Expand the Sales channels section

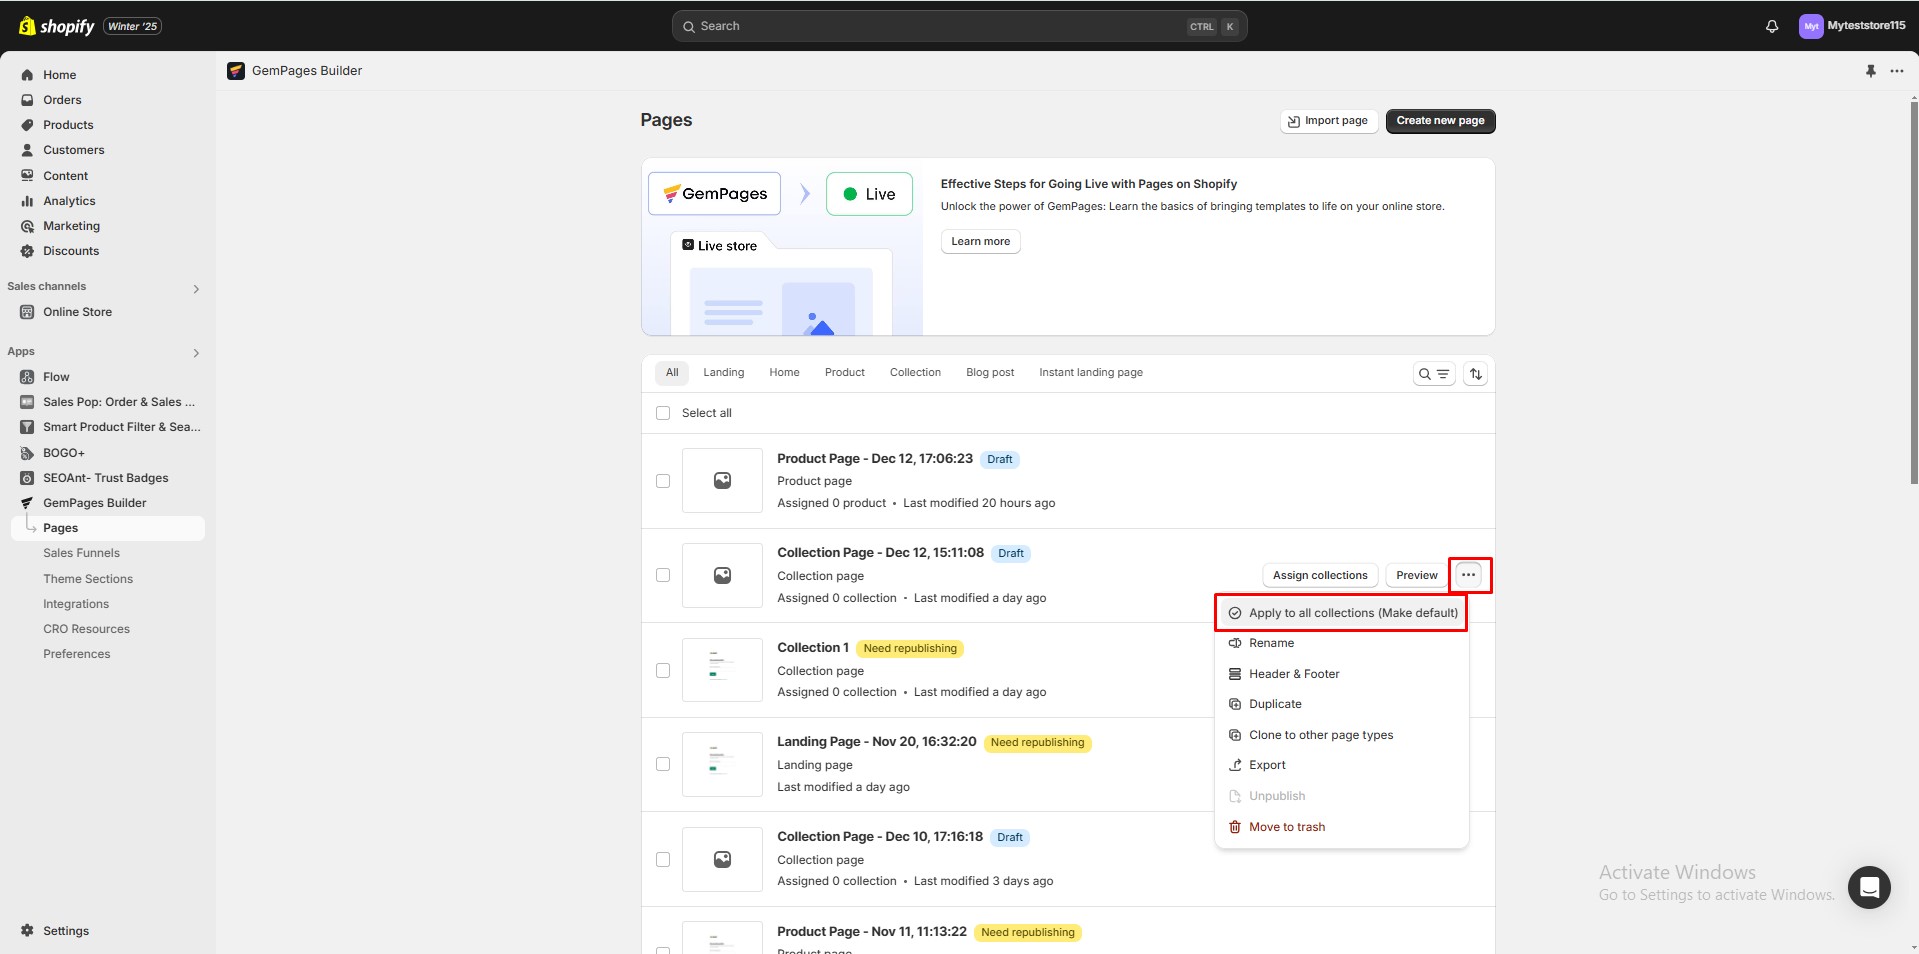(x=196, y=289)
